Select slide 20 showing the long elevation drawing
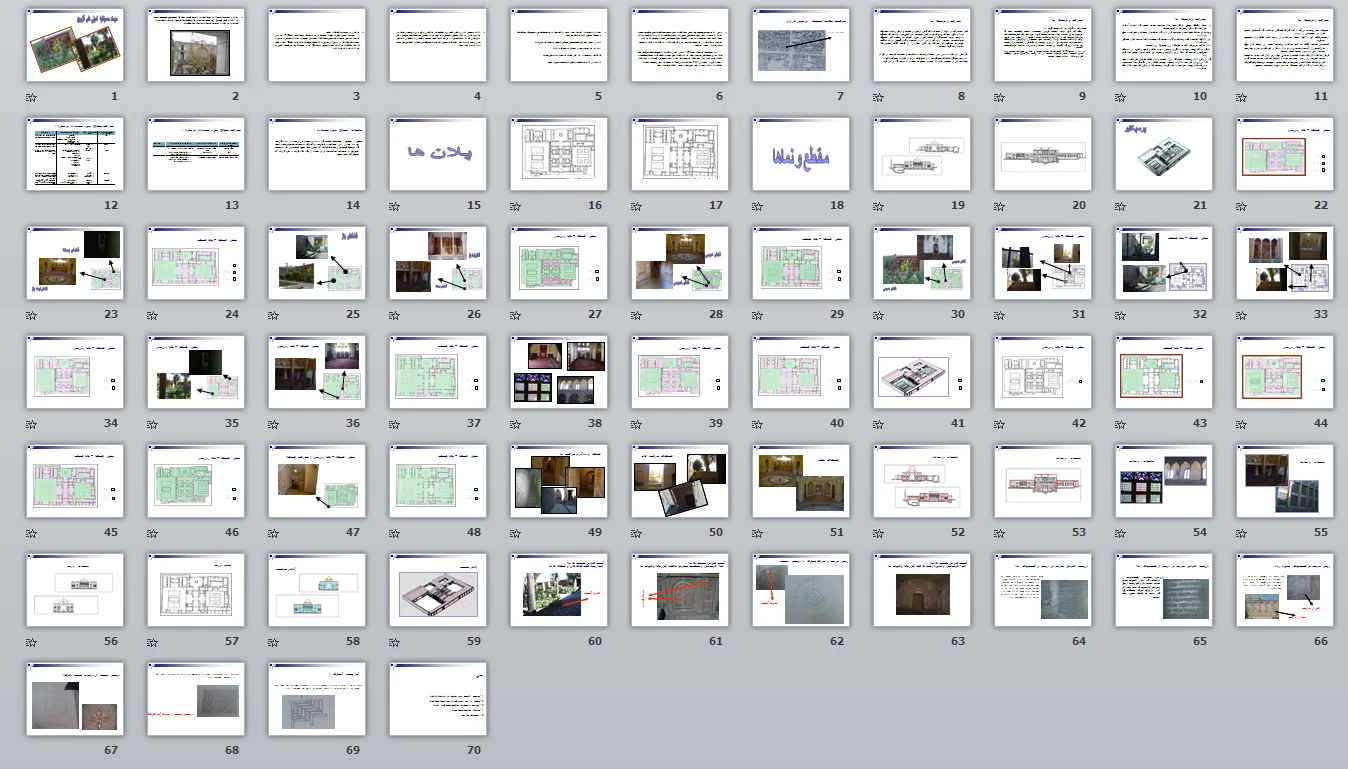The image size is (1348, 769). [1043, 154]
